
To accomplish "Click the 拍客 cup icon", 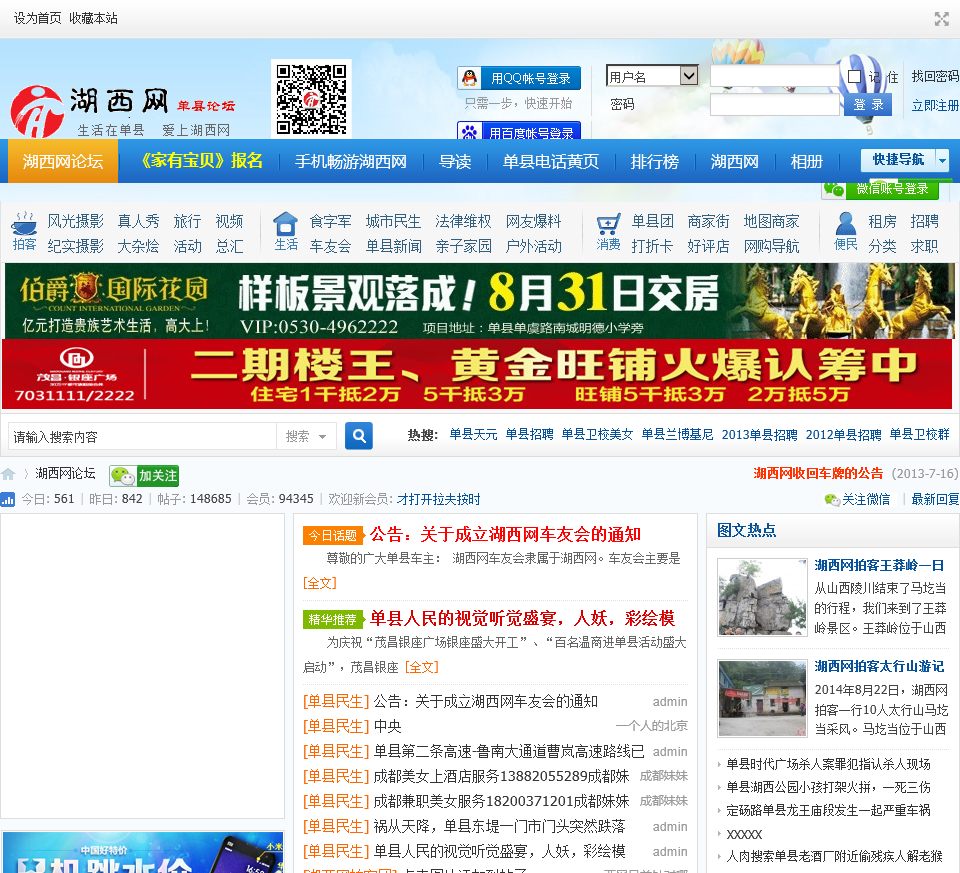I will tap(24, 223).
